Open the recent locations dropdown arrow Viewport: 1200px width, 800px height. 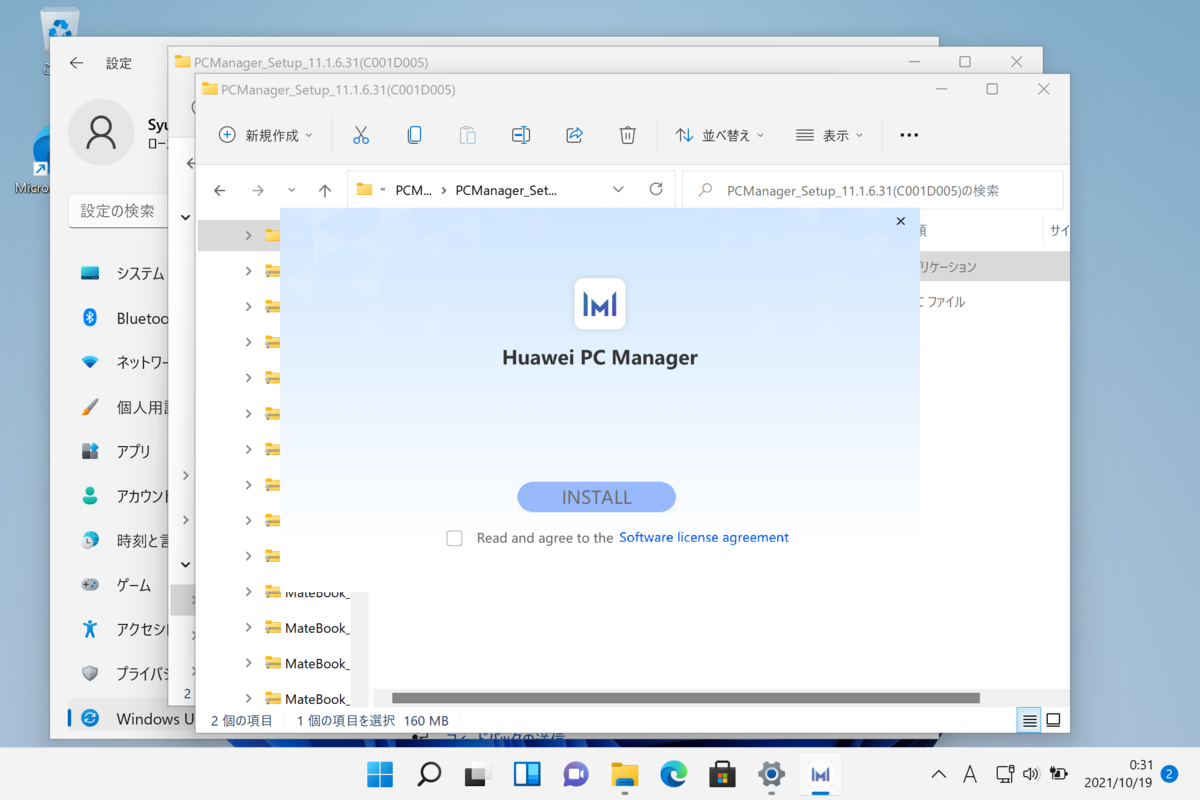(291, 190)
